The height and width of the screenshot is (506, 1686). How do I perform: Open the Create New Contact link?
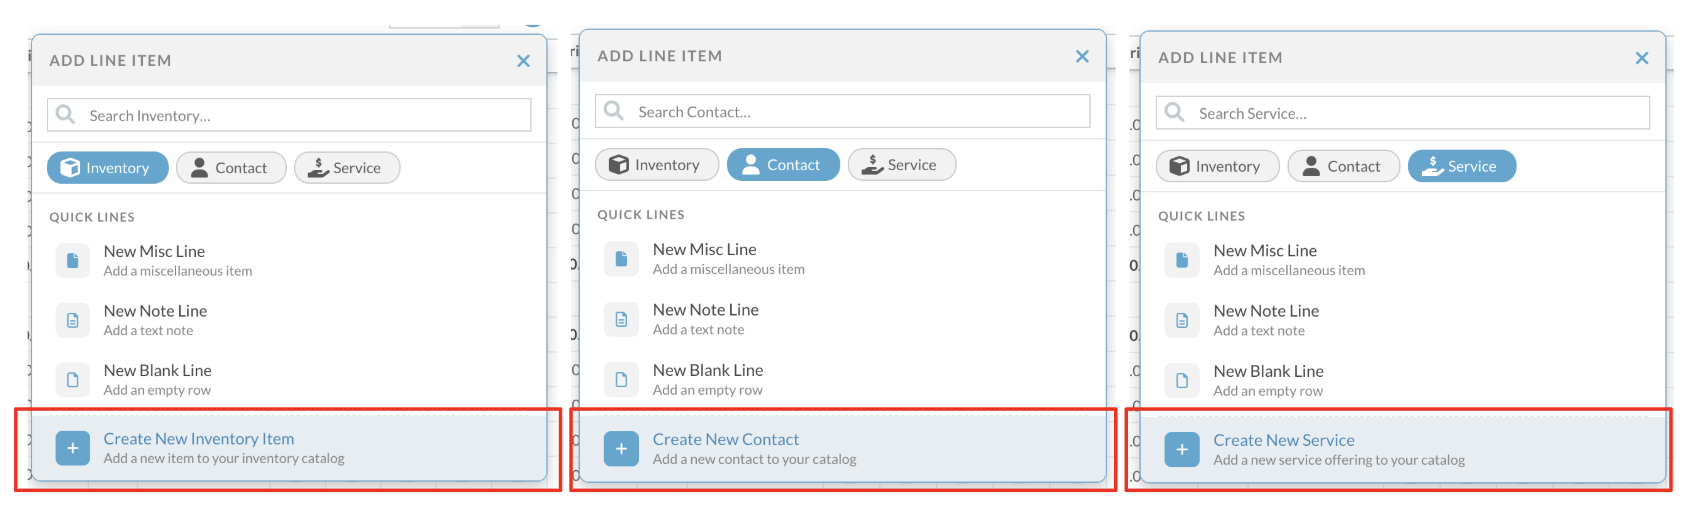coord(725,440)
